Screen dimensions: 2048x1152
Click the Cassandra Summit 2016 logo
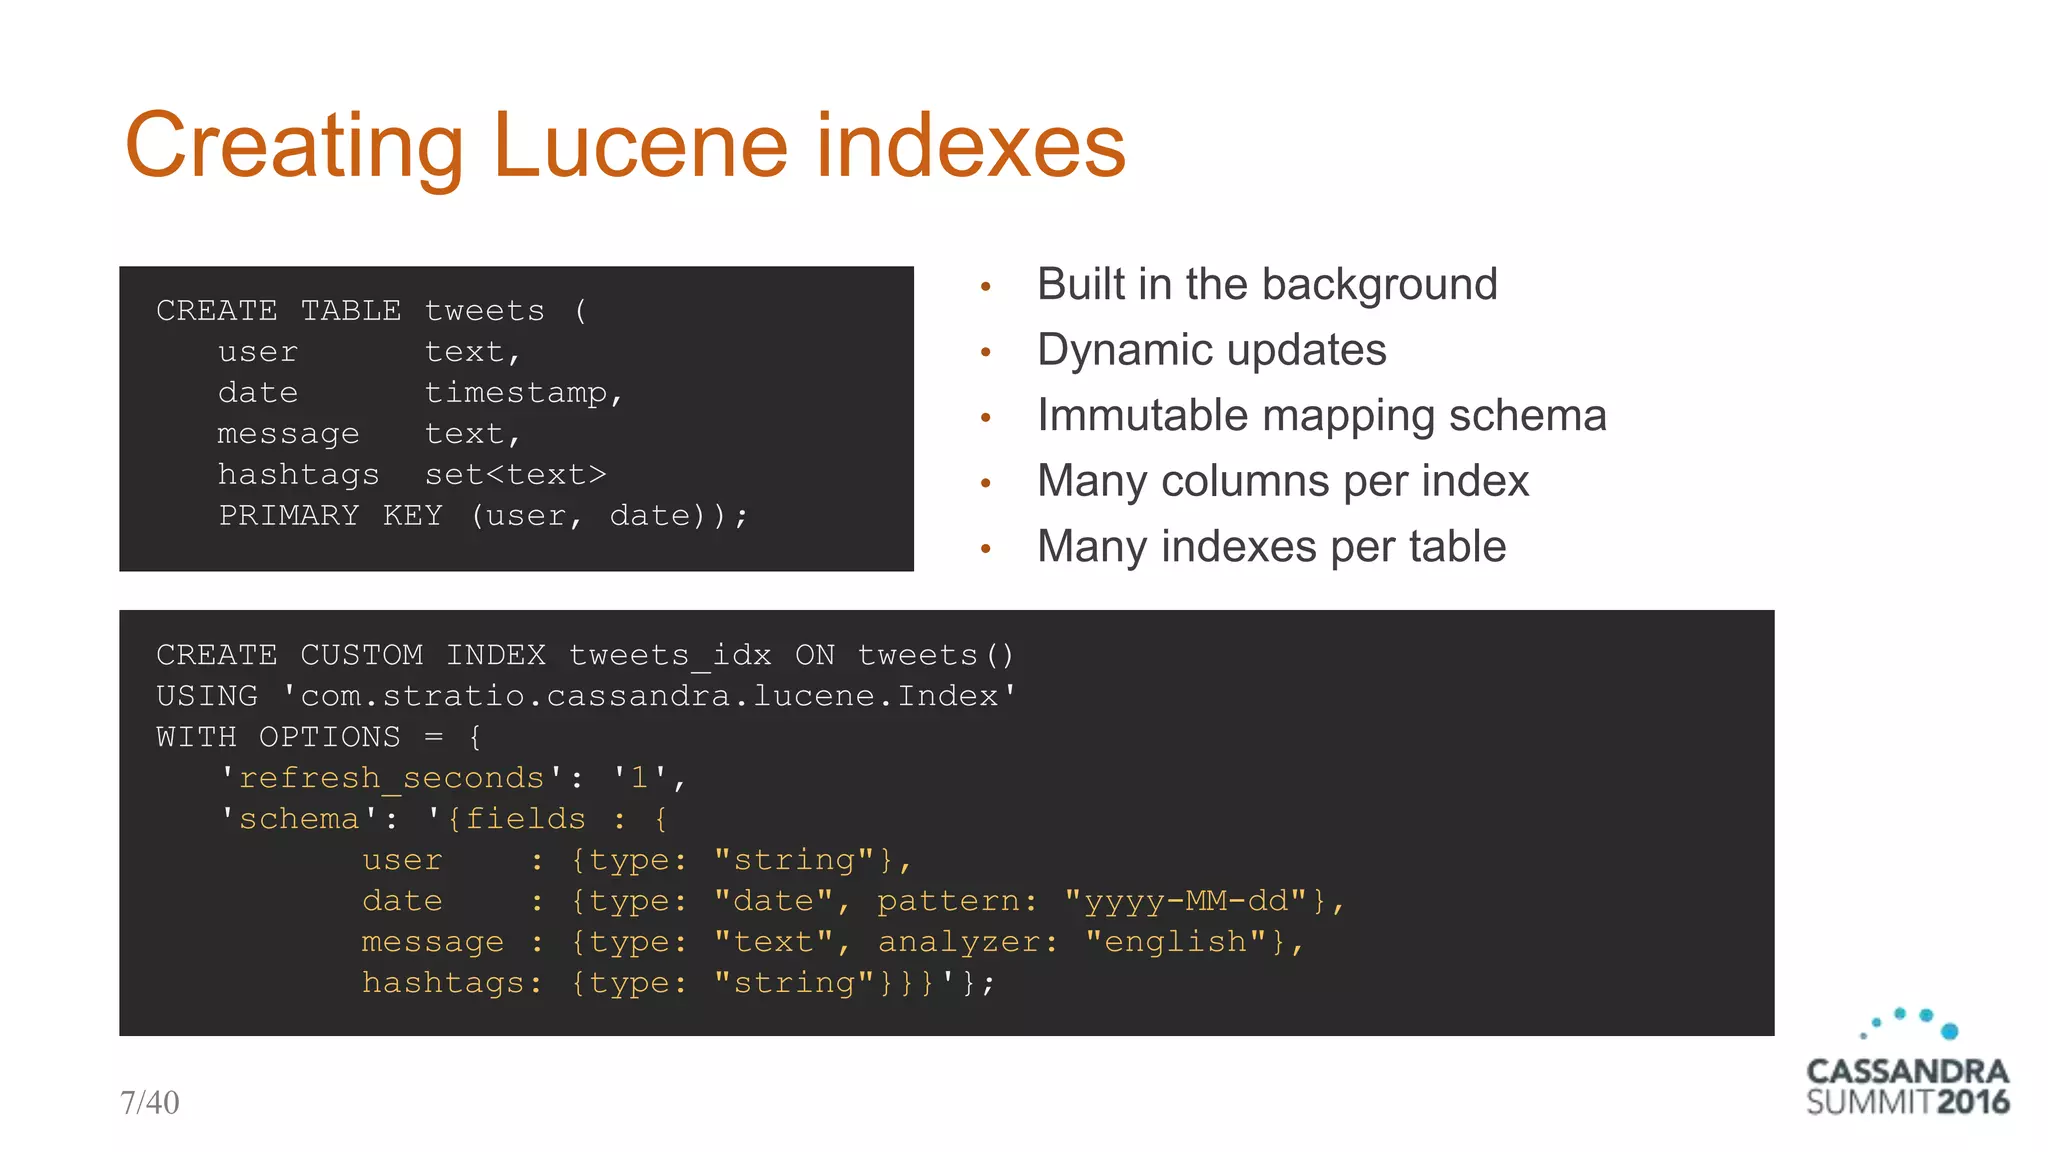coord(1908,1063)
